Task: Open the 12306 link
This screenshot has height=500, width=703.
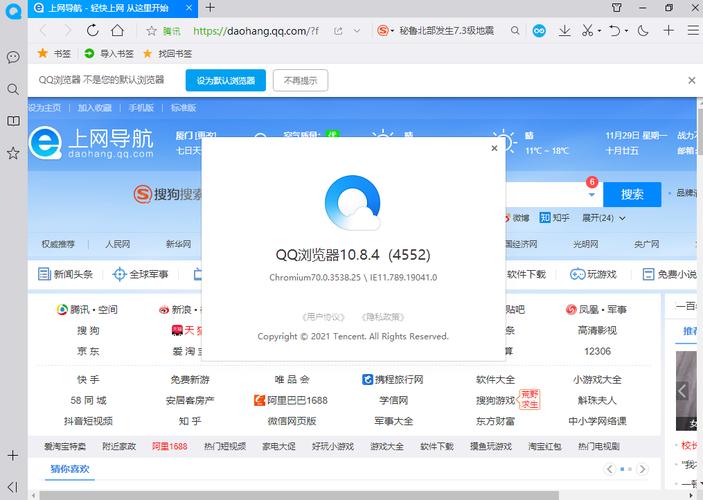Action: [597, 351]
